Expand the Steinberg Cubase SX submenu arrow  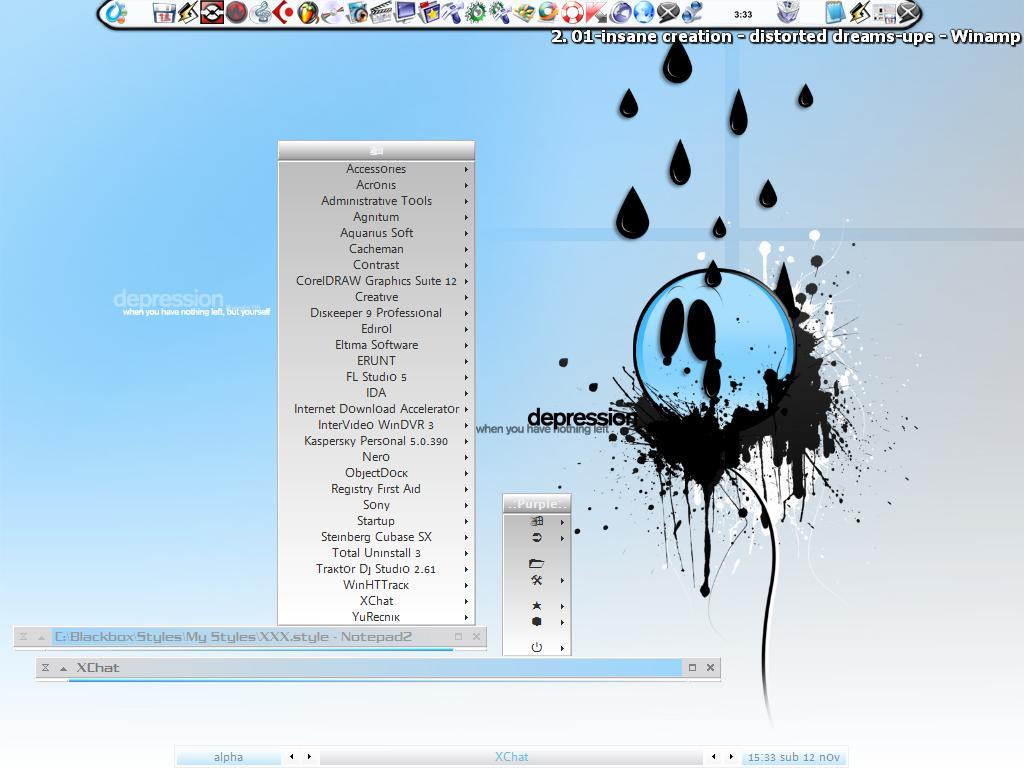coord(466,537)
